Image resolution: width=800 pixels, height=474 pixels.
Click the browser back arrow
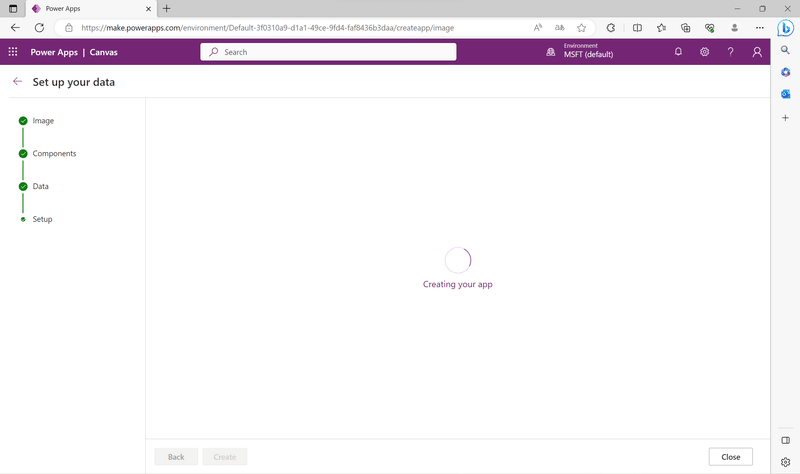pos(15,28)
